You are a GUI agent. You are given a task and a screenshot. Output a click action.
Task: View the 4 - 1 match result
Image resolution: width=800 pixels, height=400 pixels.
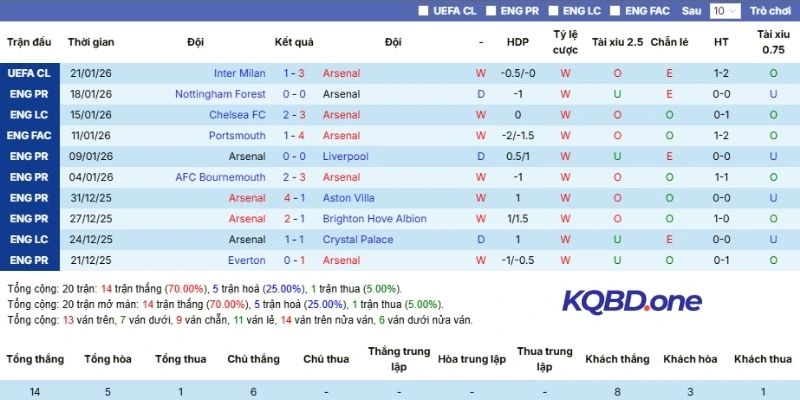[x=294, y=198]
